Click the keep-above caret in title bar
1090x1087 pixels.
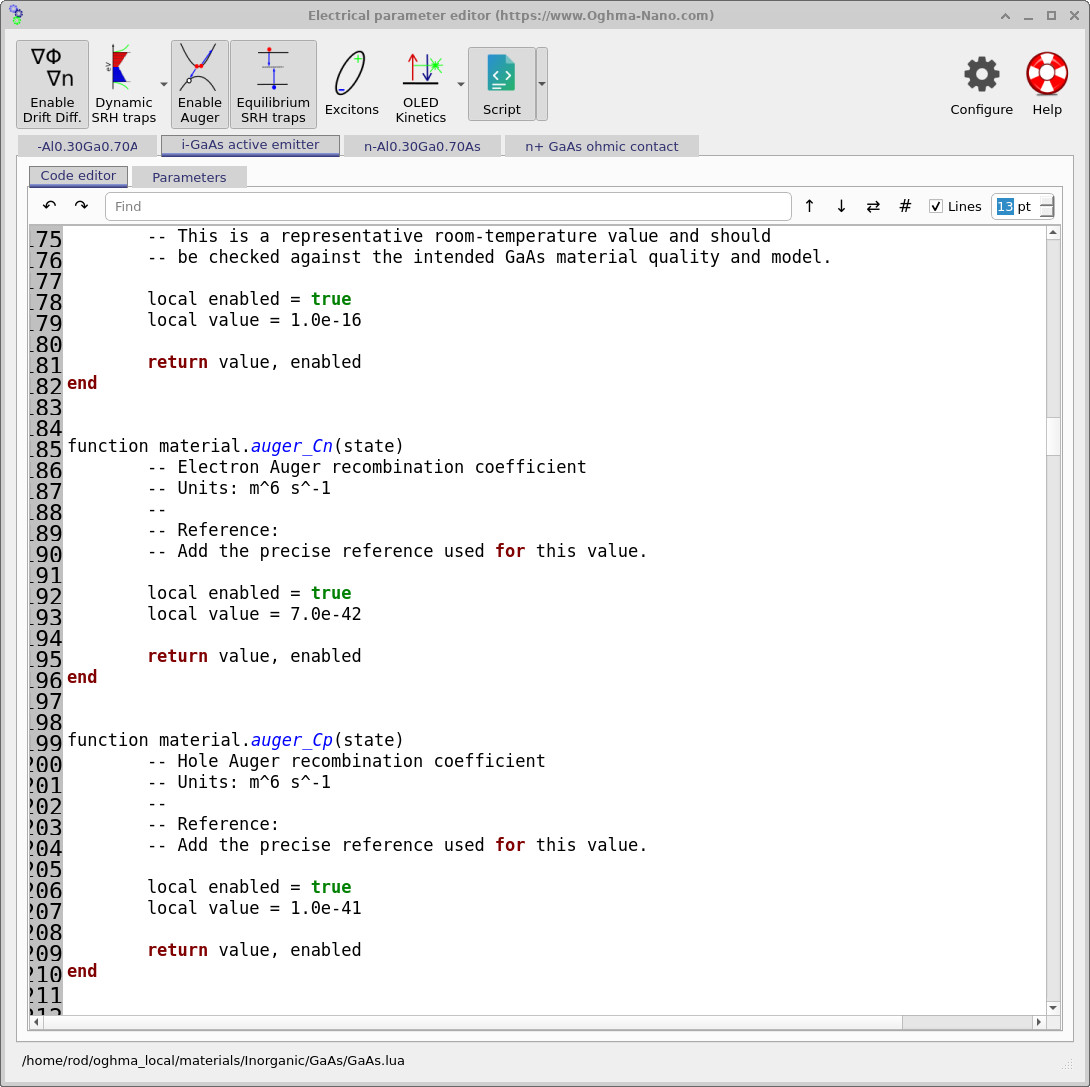pos(1005,15)
